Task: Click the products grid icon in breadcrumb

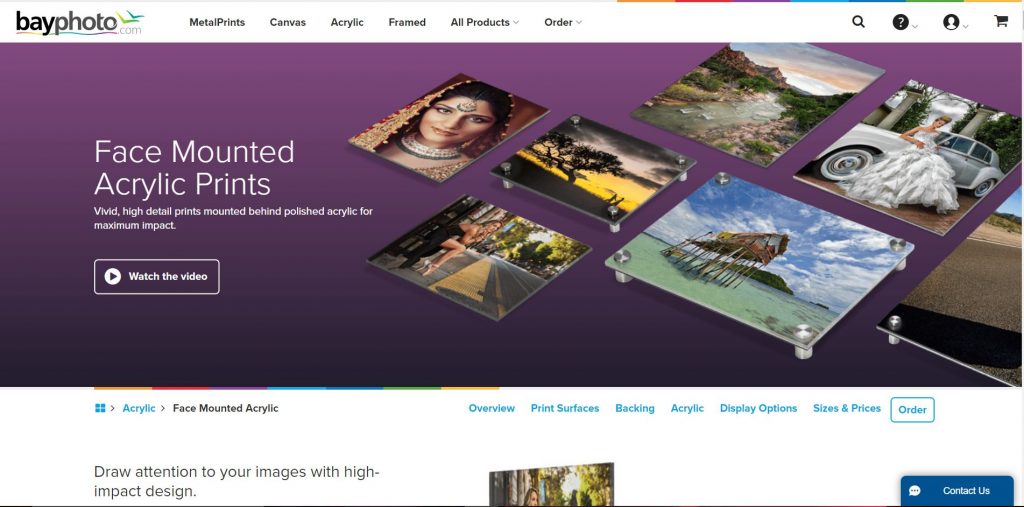Action: (100, 408)
